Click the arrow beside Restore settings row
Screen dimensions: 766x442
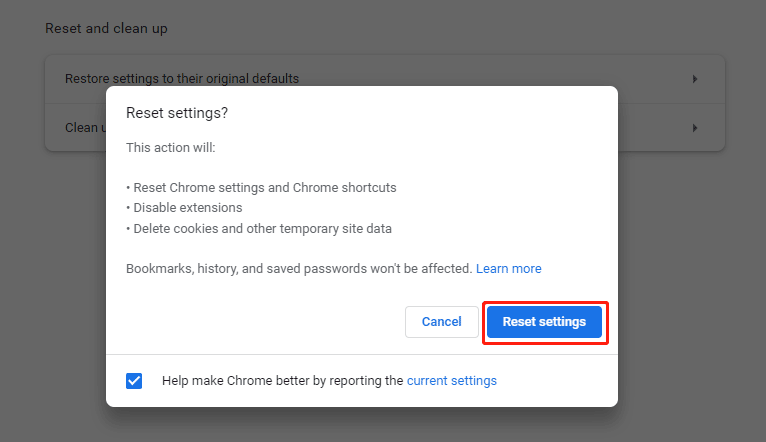click(x=695, y=79)
